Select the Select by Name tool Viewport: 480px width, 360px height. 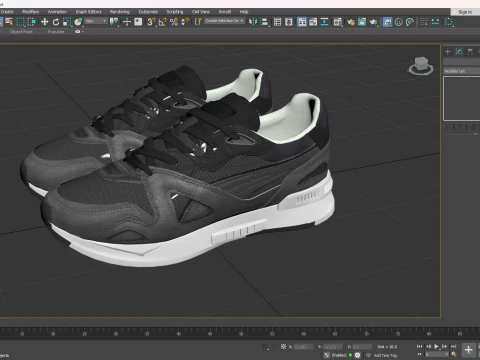pyautogui.click(x=9, y=22)
